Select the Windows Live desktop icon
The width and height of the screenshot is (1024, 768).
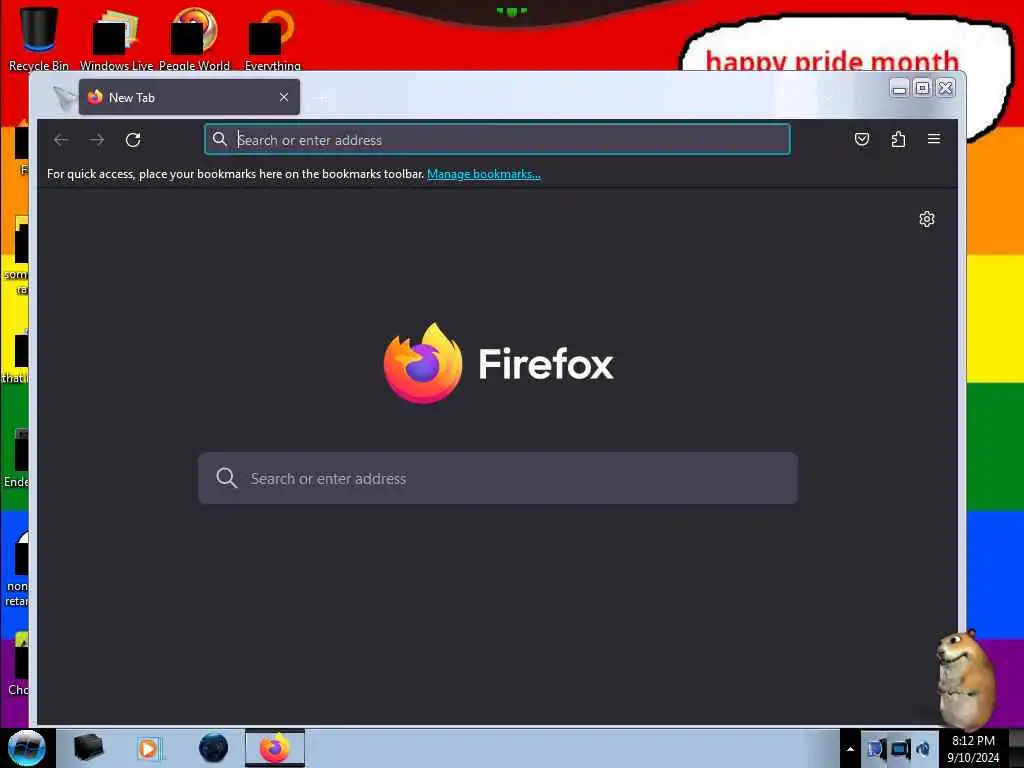116,38
